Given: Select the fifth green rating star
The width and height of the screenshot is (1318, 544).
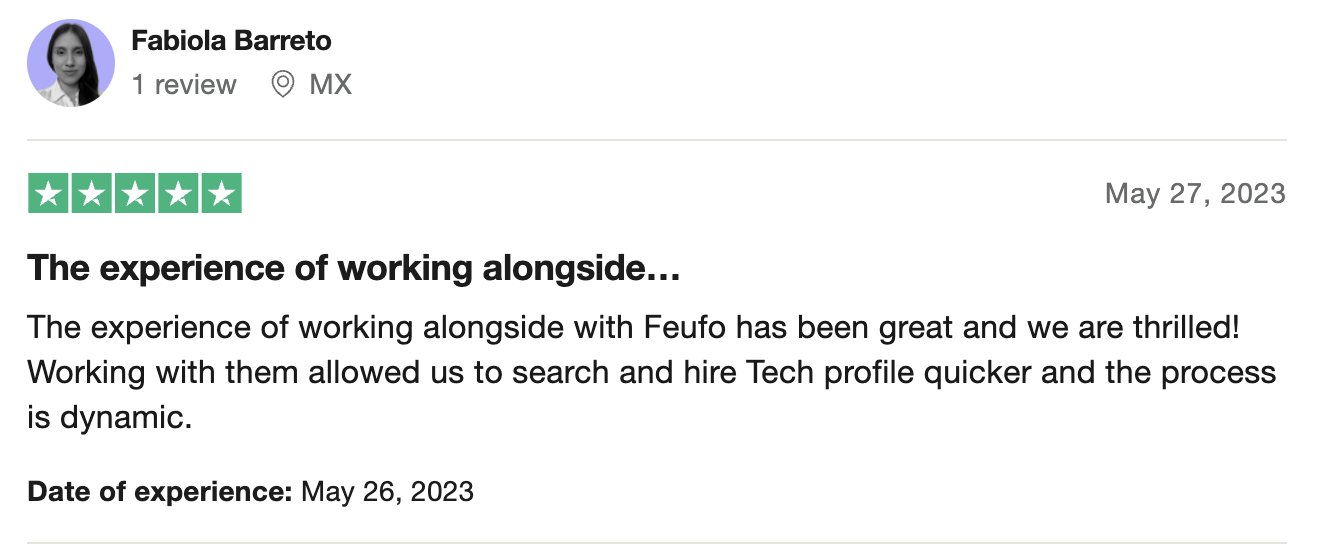Looking at the screenshot, I should 222,194.
